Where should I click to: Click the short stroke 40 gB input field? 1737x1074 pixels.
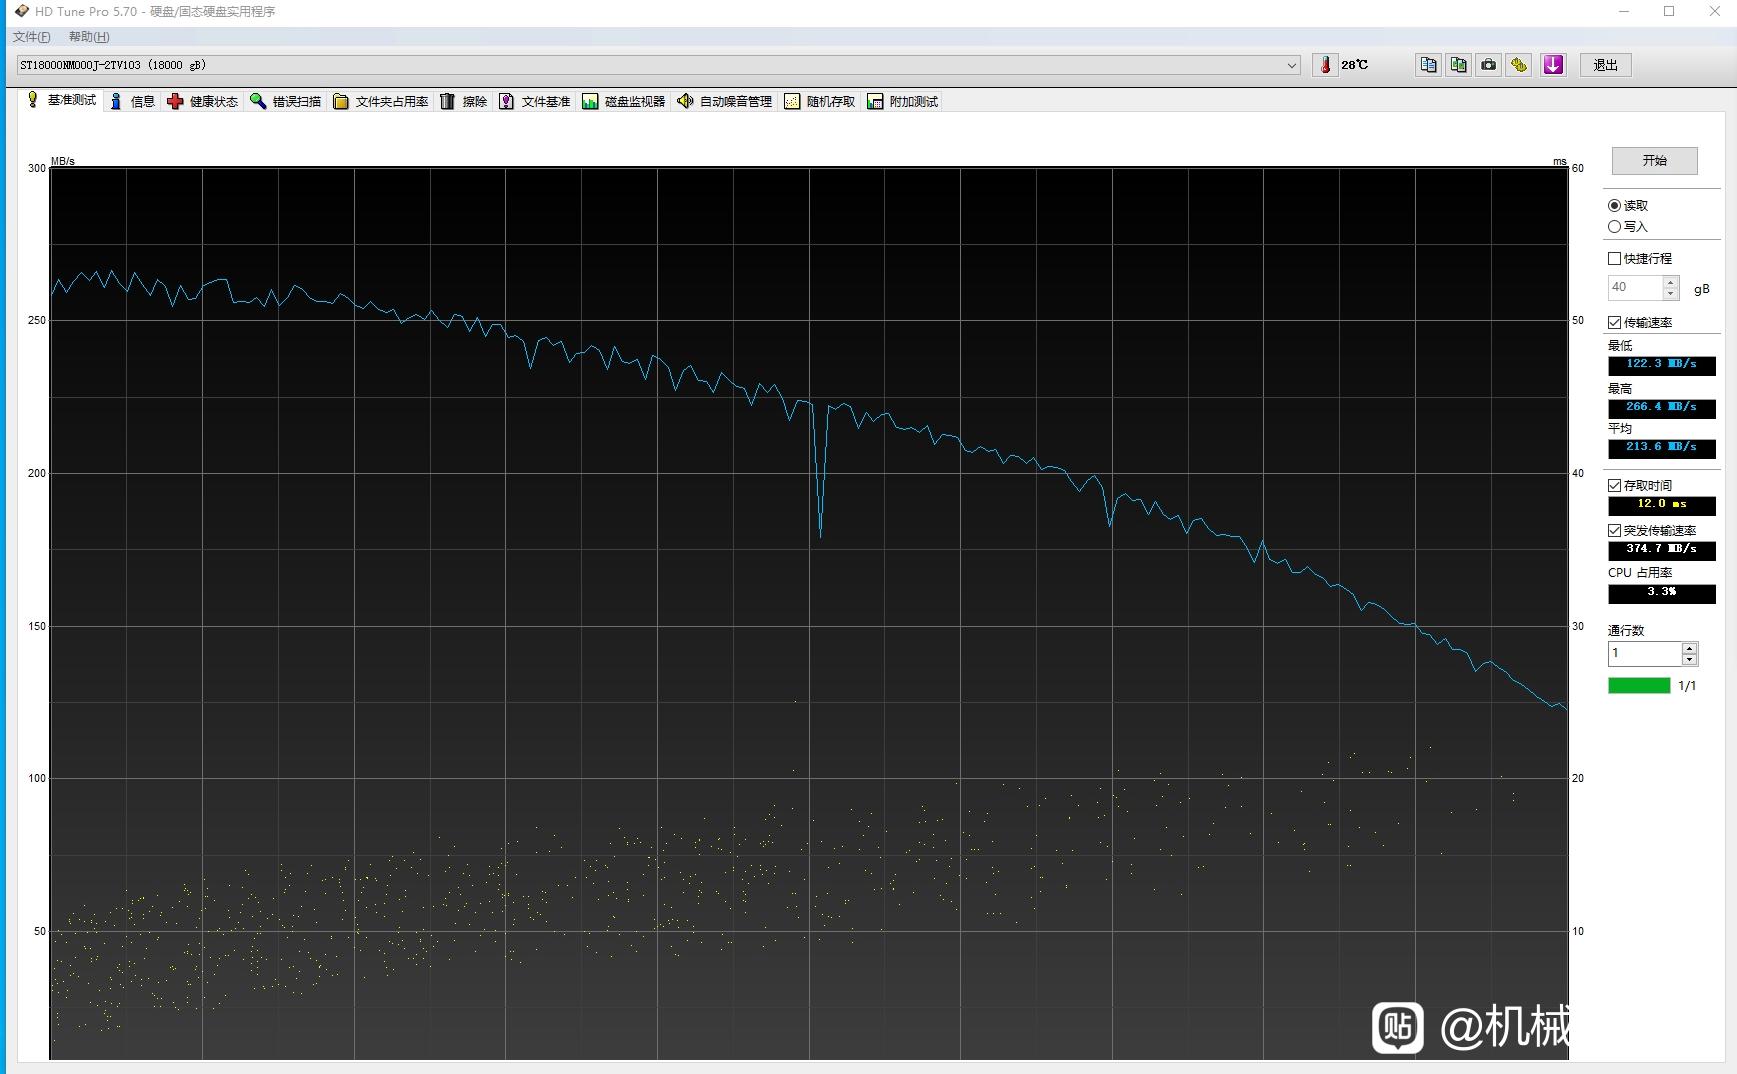coord(1634,287)
